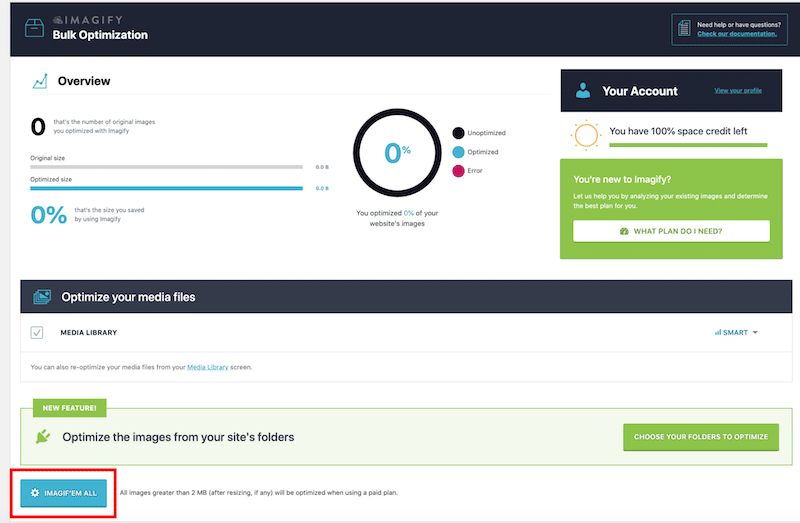
Task: Click the Media Library row label
Action: [89, 333]
